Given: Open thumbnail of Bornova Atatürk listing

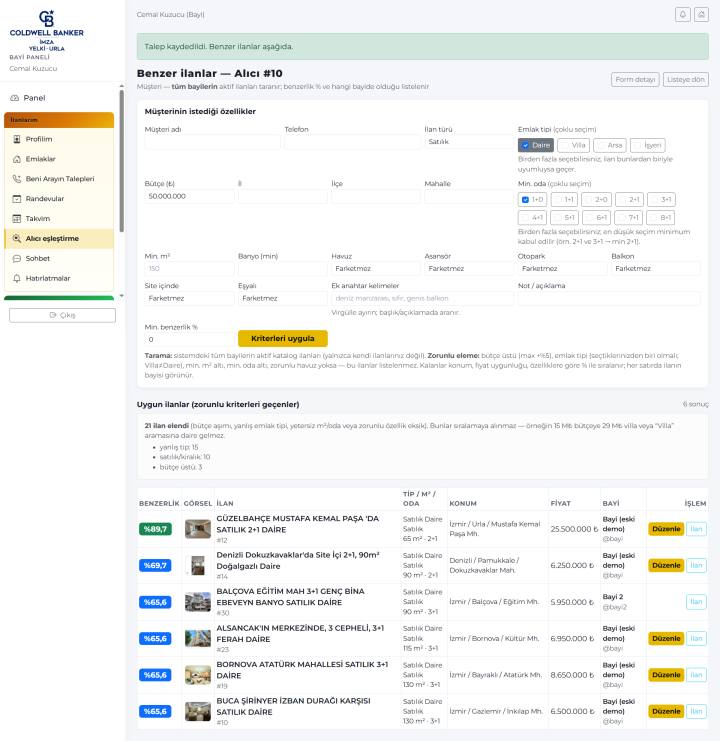Looking at the screenshot, I should pyautogui.click(x=197, y=675).
